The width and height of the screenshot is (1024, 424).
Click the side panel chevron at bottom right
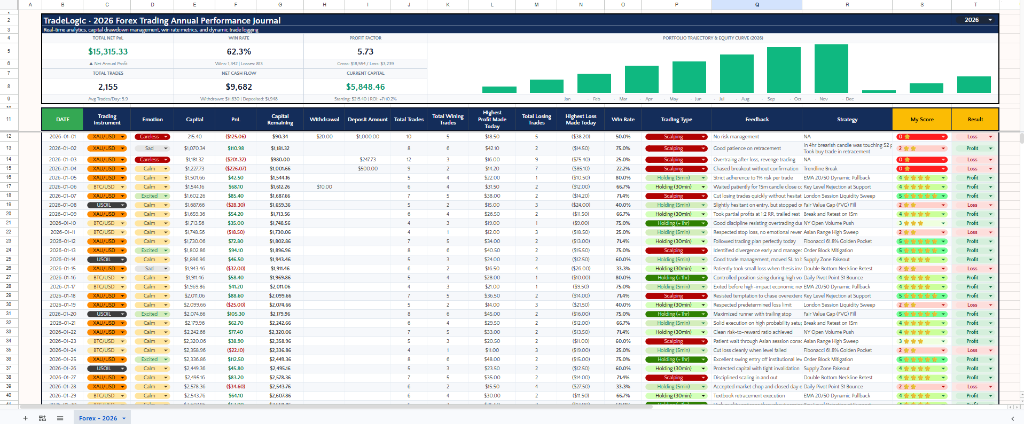point(1013,417)
